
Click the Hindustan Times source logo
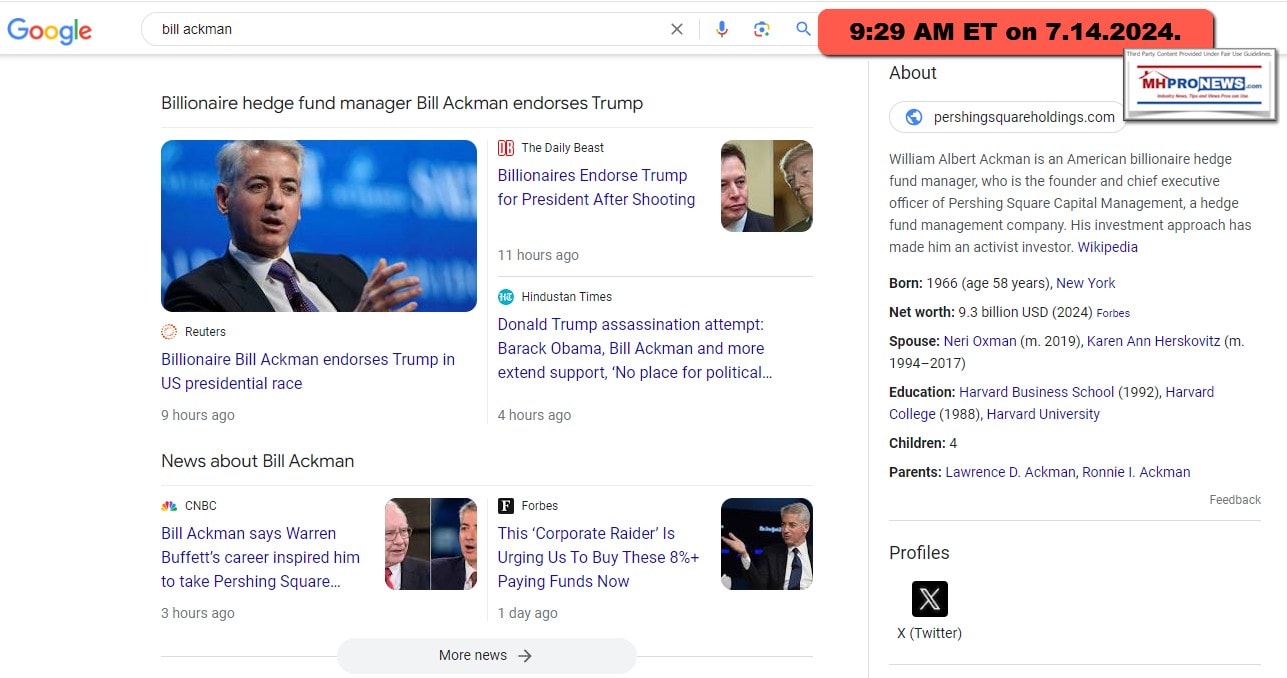(506, 297)
